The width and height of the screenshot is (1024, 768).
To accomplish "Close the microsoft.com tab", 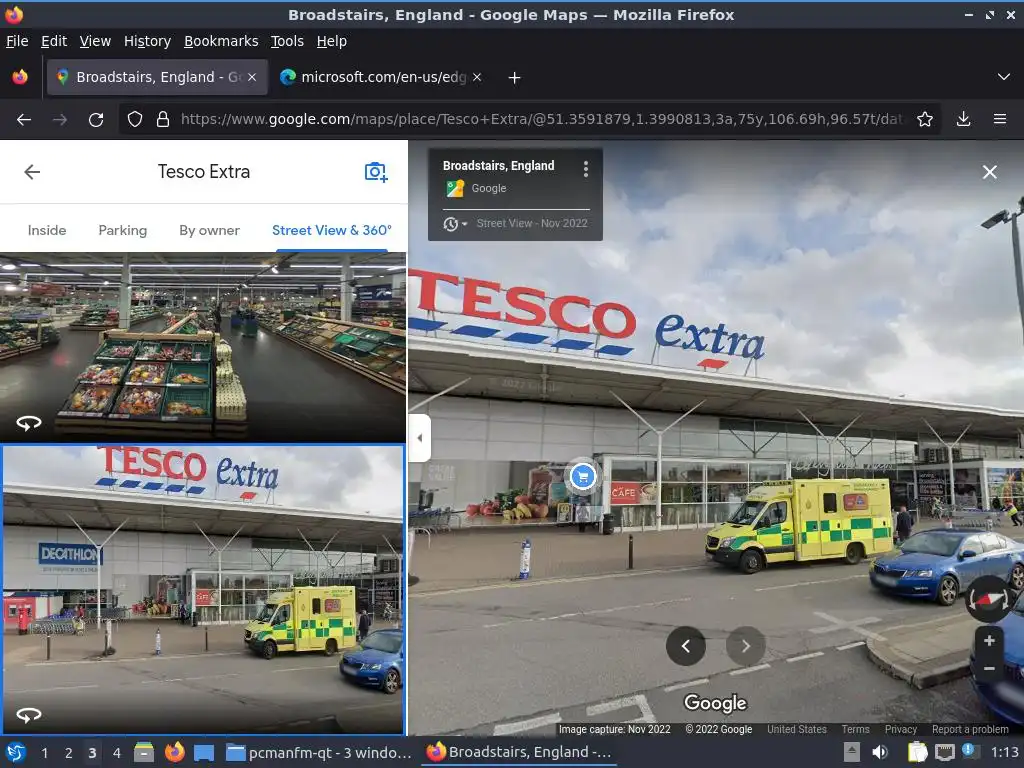I will coord(477,77).
